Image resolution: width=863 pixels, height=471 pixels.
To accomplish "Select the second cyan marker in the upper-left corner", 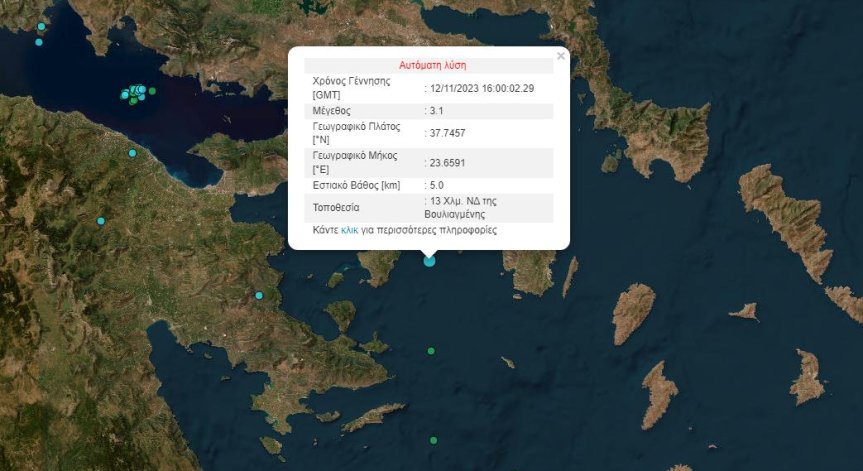I will click(x=39, y=42).
